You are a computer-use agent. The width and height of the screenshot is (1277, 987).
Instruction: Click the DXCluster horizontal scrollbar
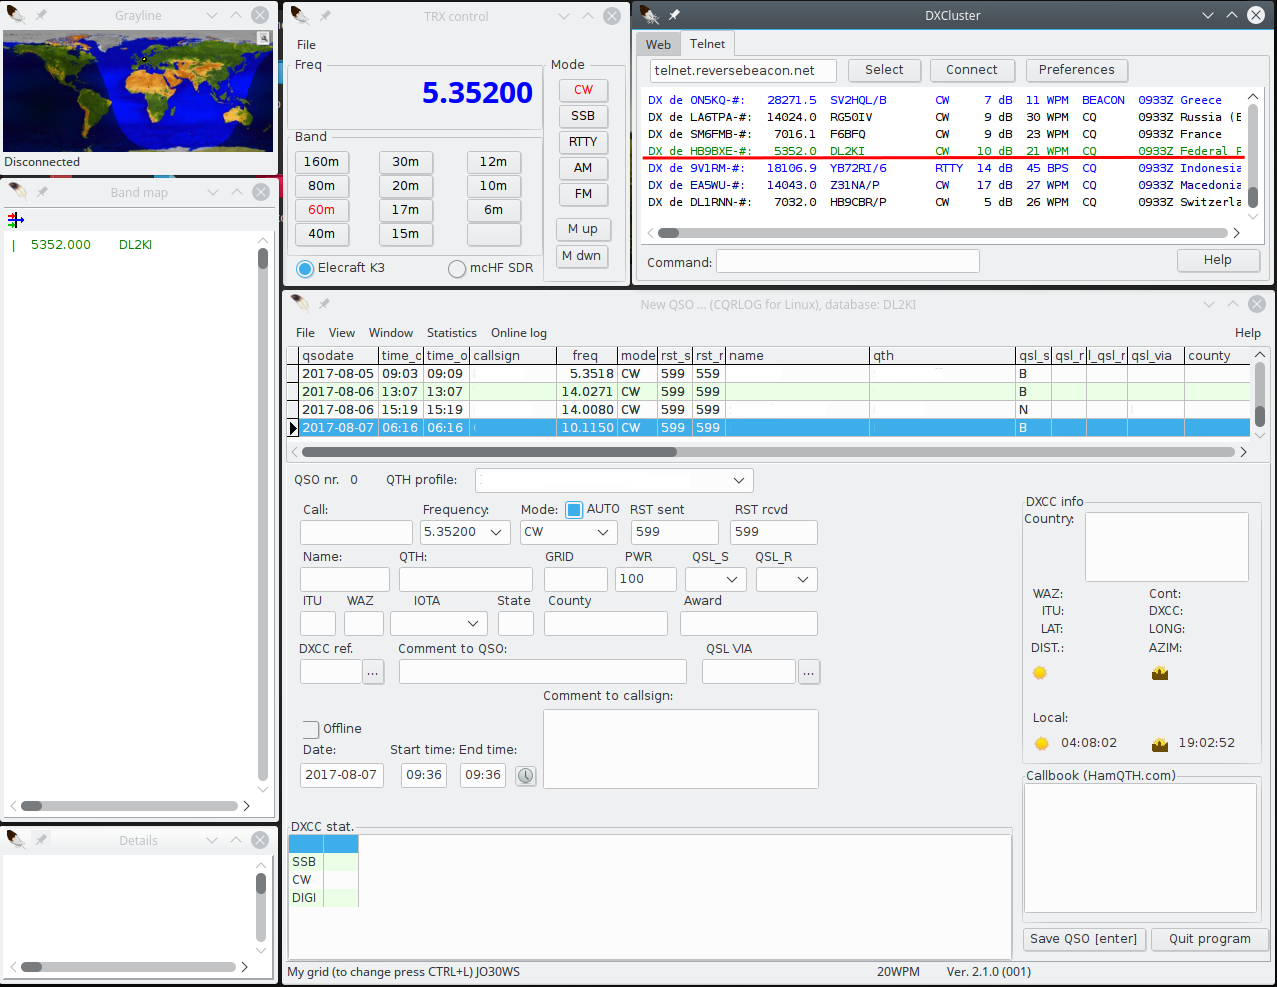click(942, 233)
